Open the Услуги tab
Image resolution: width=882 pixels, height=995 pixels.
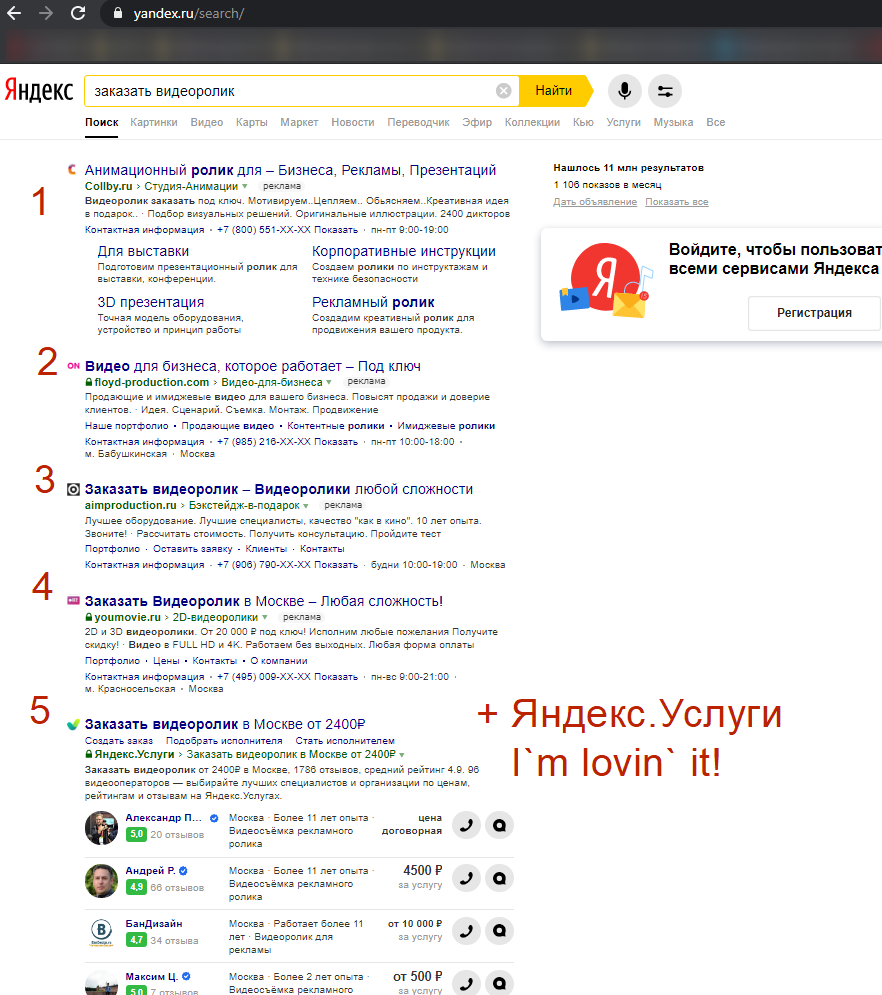pos(624,122)
